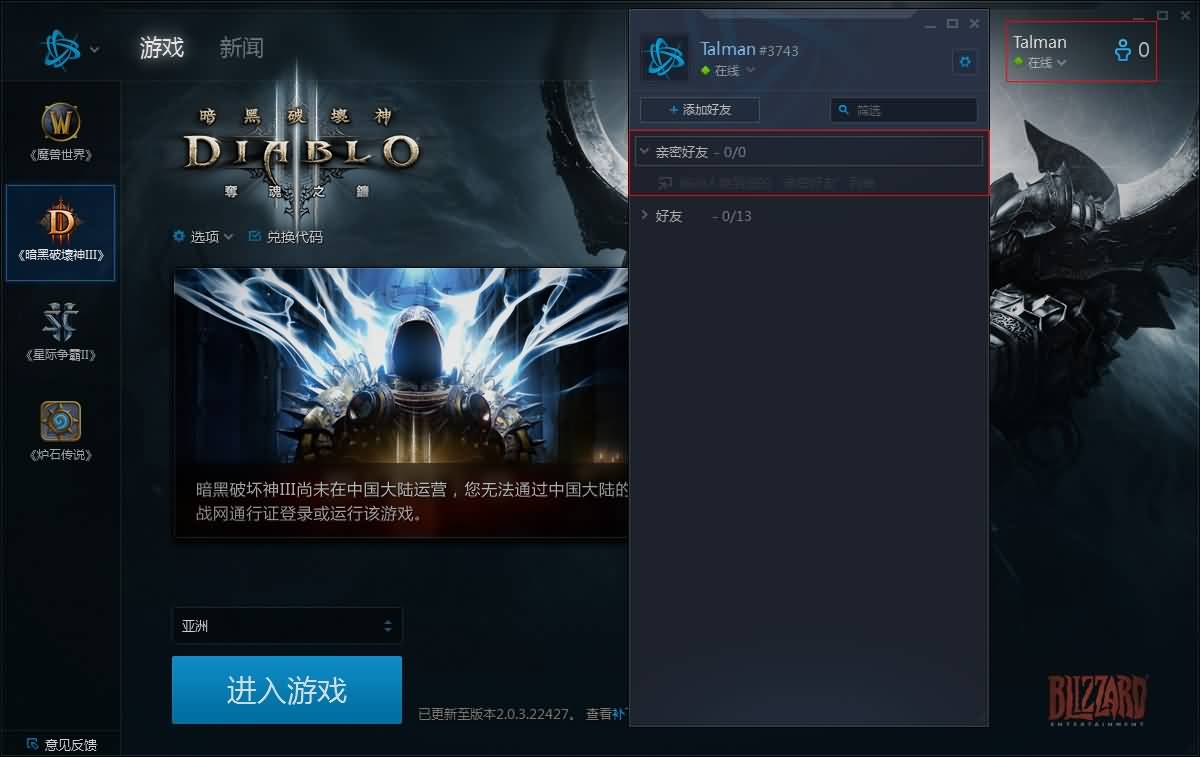Open the 在线 status dropdown in friends panel
This screenshot has width=1200, height=757.
point(728,70)
